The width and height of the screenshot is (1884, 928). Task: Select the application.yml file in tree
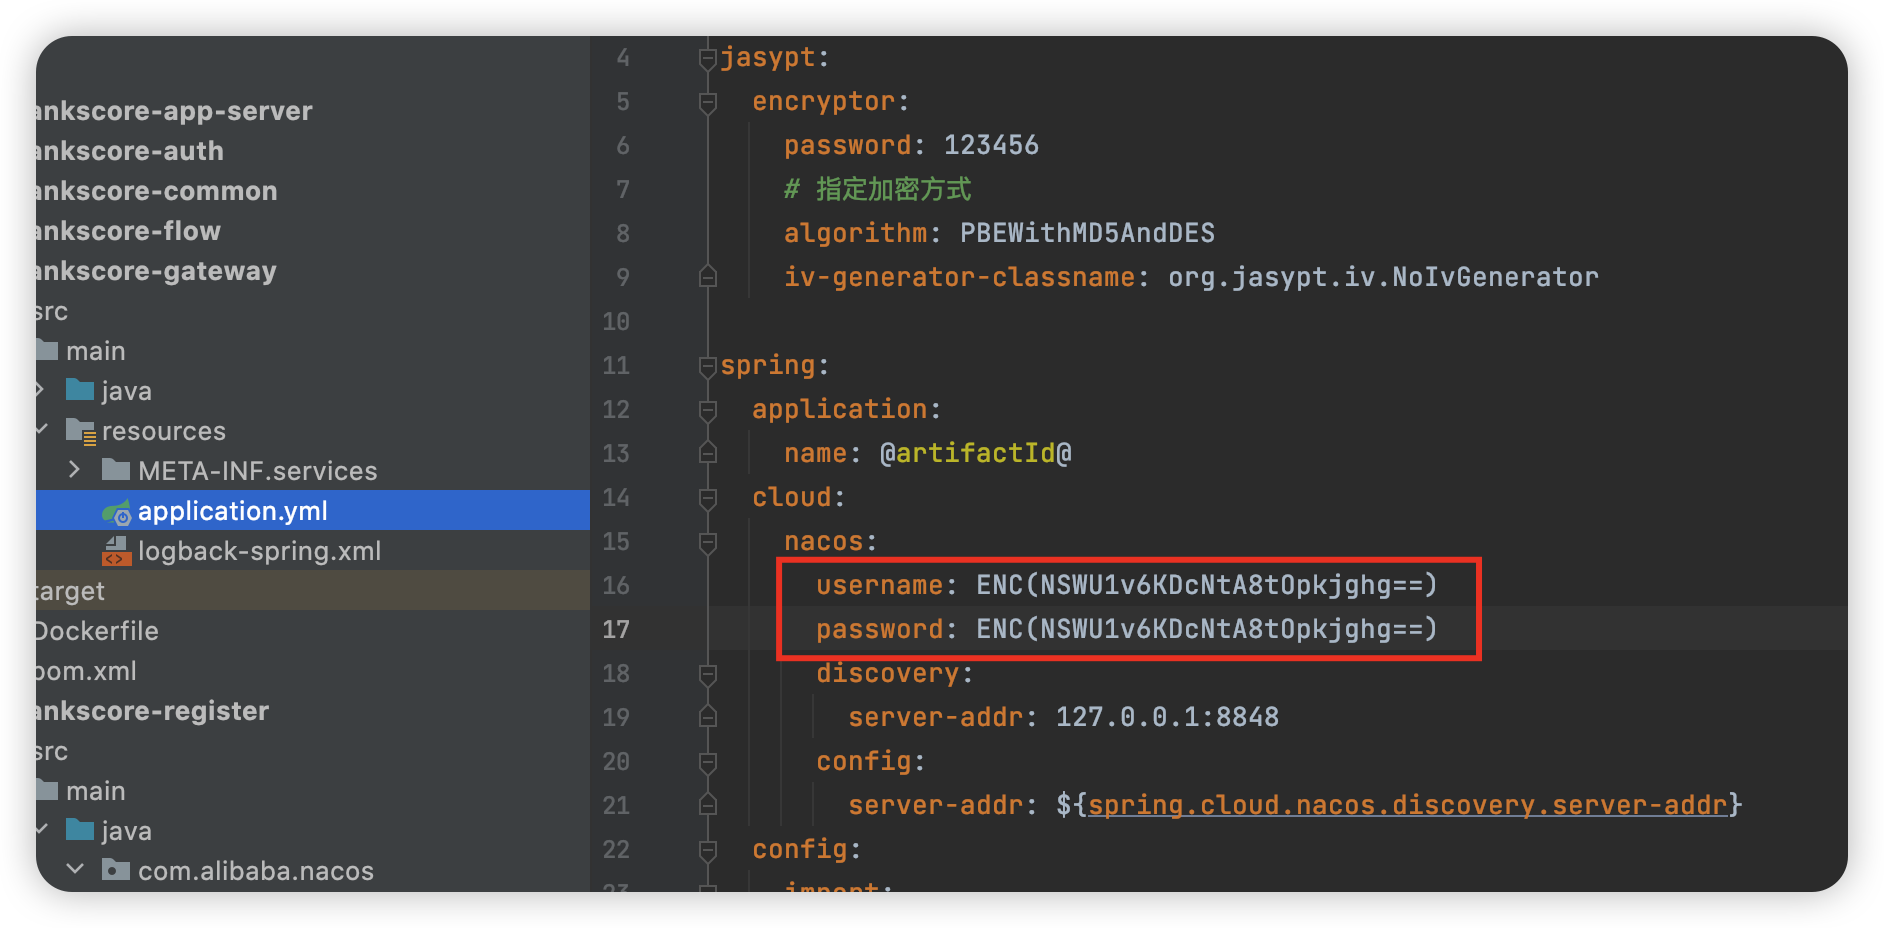point(232,511)
